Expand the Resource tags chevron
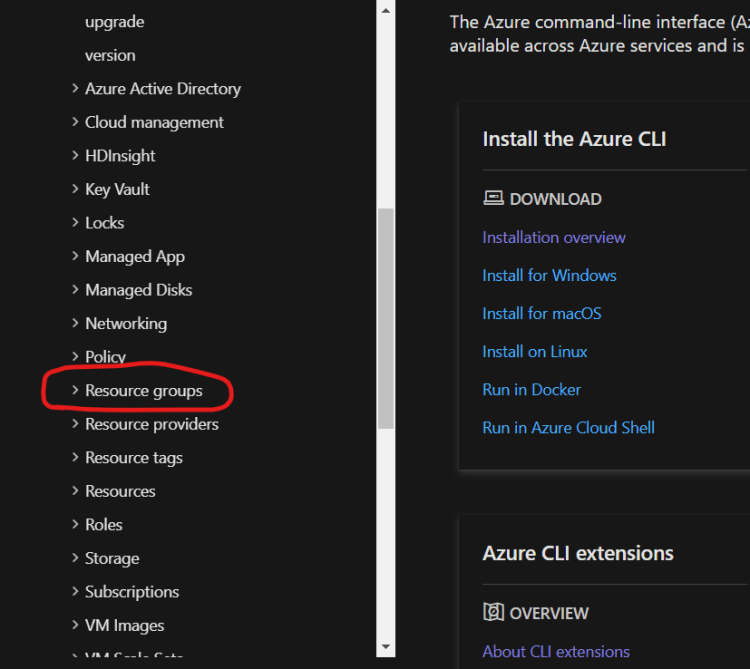 pyautogui.click(x=75, y=457)
